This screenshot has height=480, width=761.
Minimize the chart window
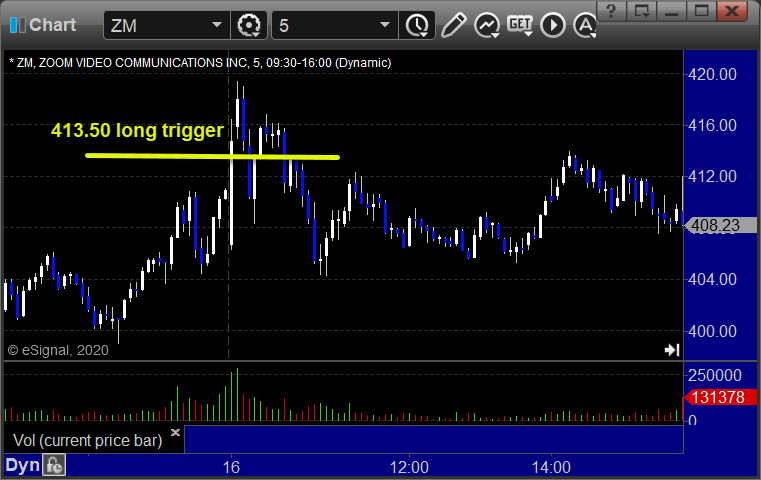pyautogui.click(x=672, y=11)
